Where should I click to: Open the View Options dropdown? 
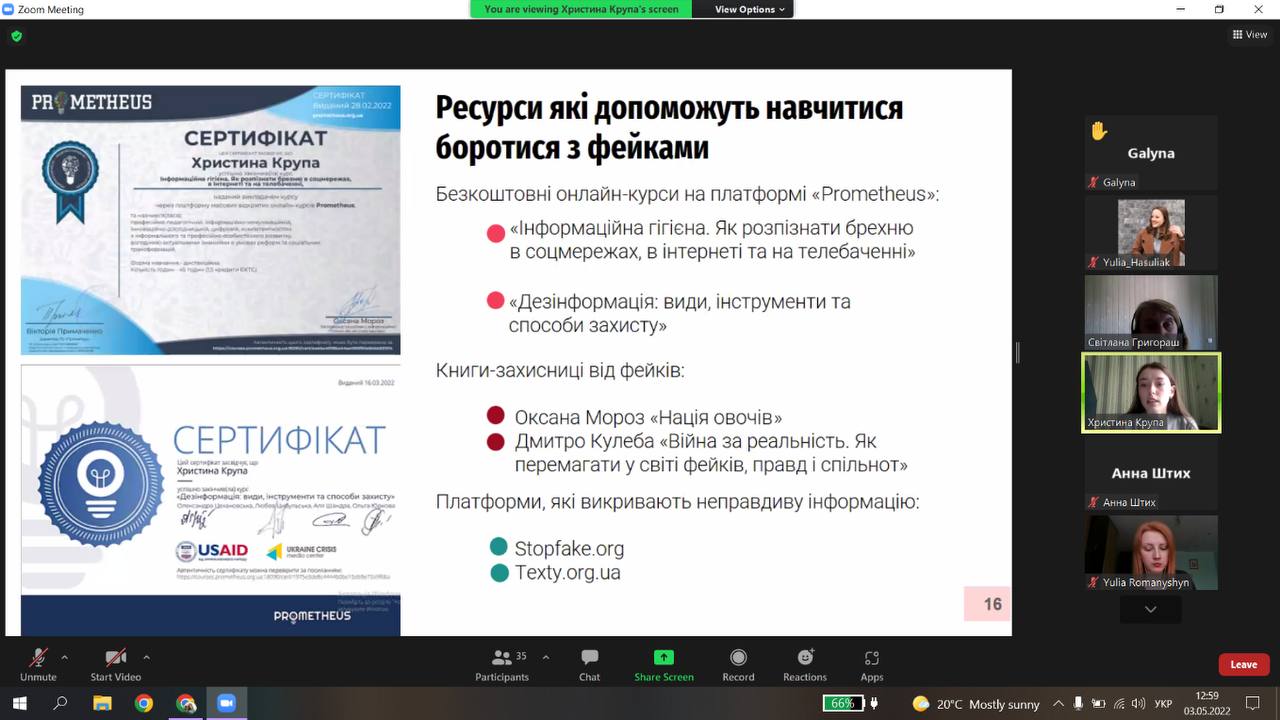coord(751,9)
